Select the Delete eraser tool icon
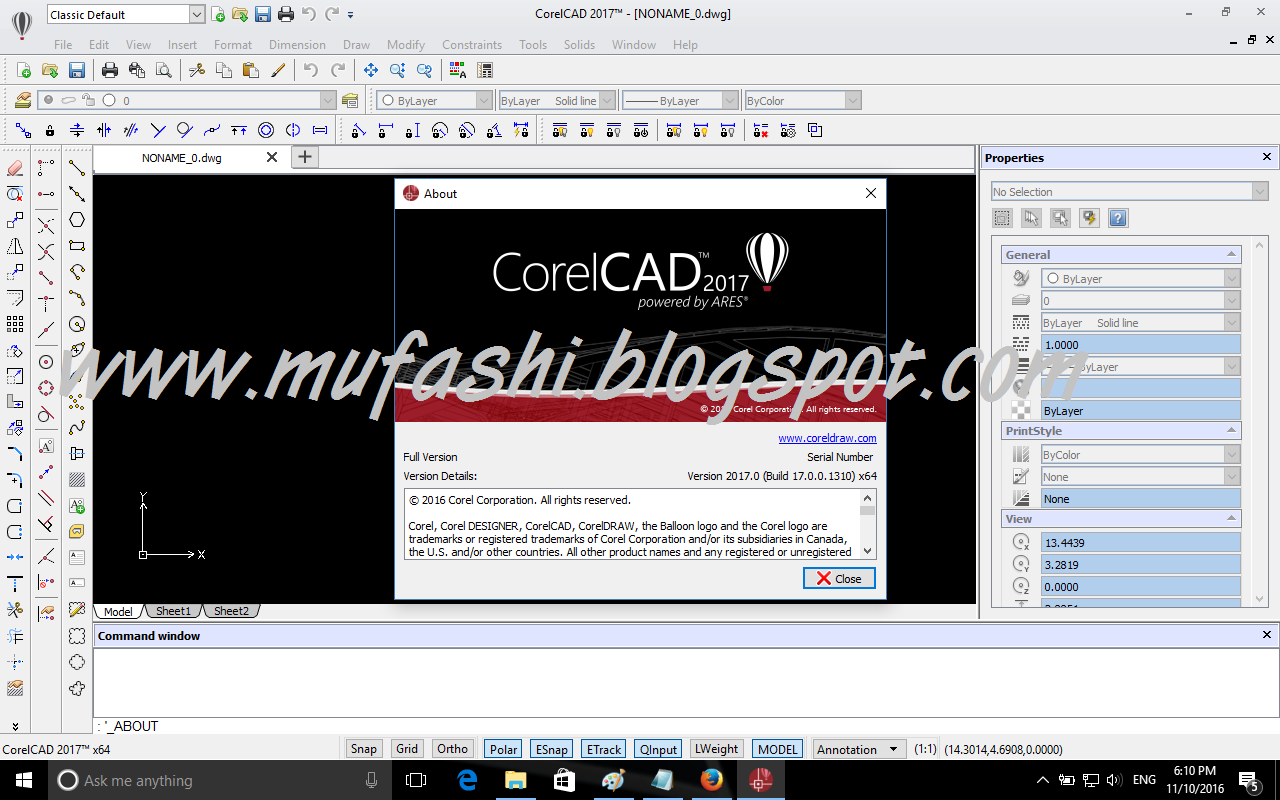 point(15,168)
